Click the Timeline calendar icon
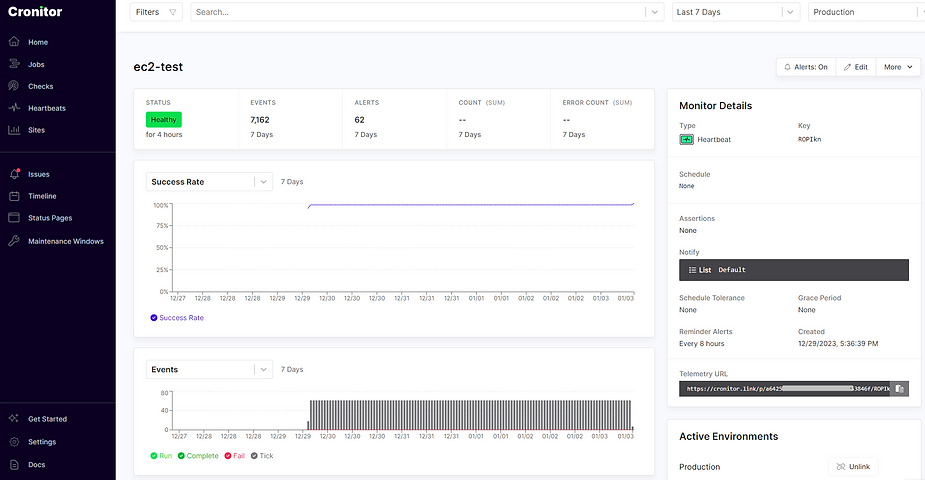 click(x=14, y=196)
